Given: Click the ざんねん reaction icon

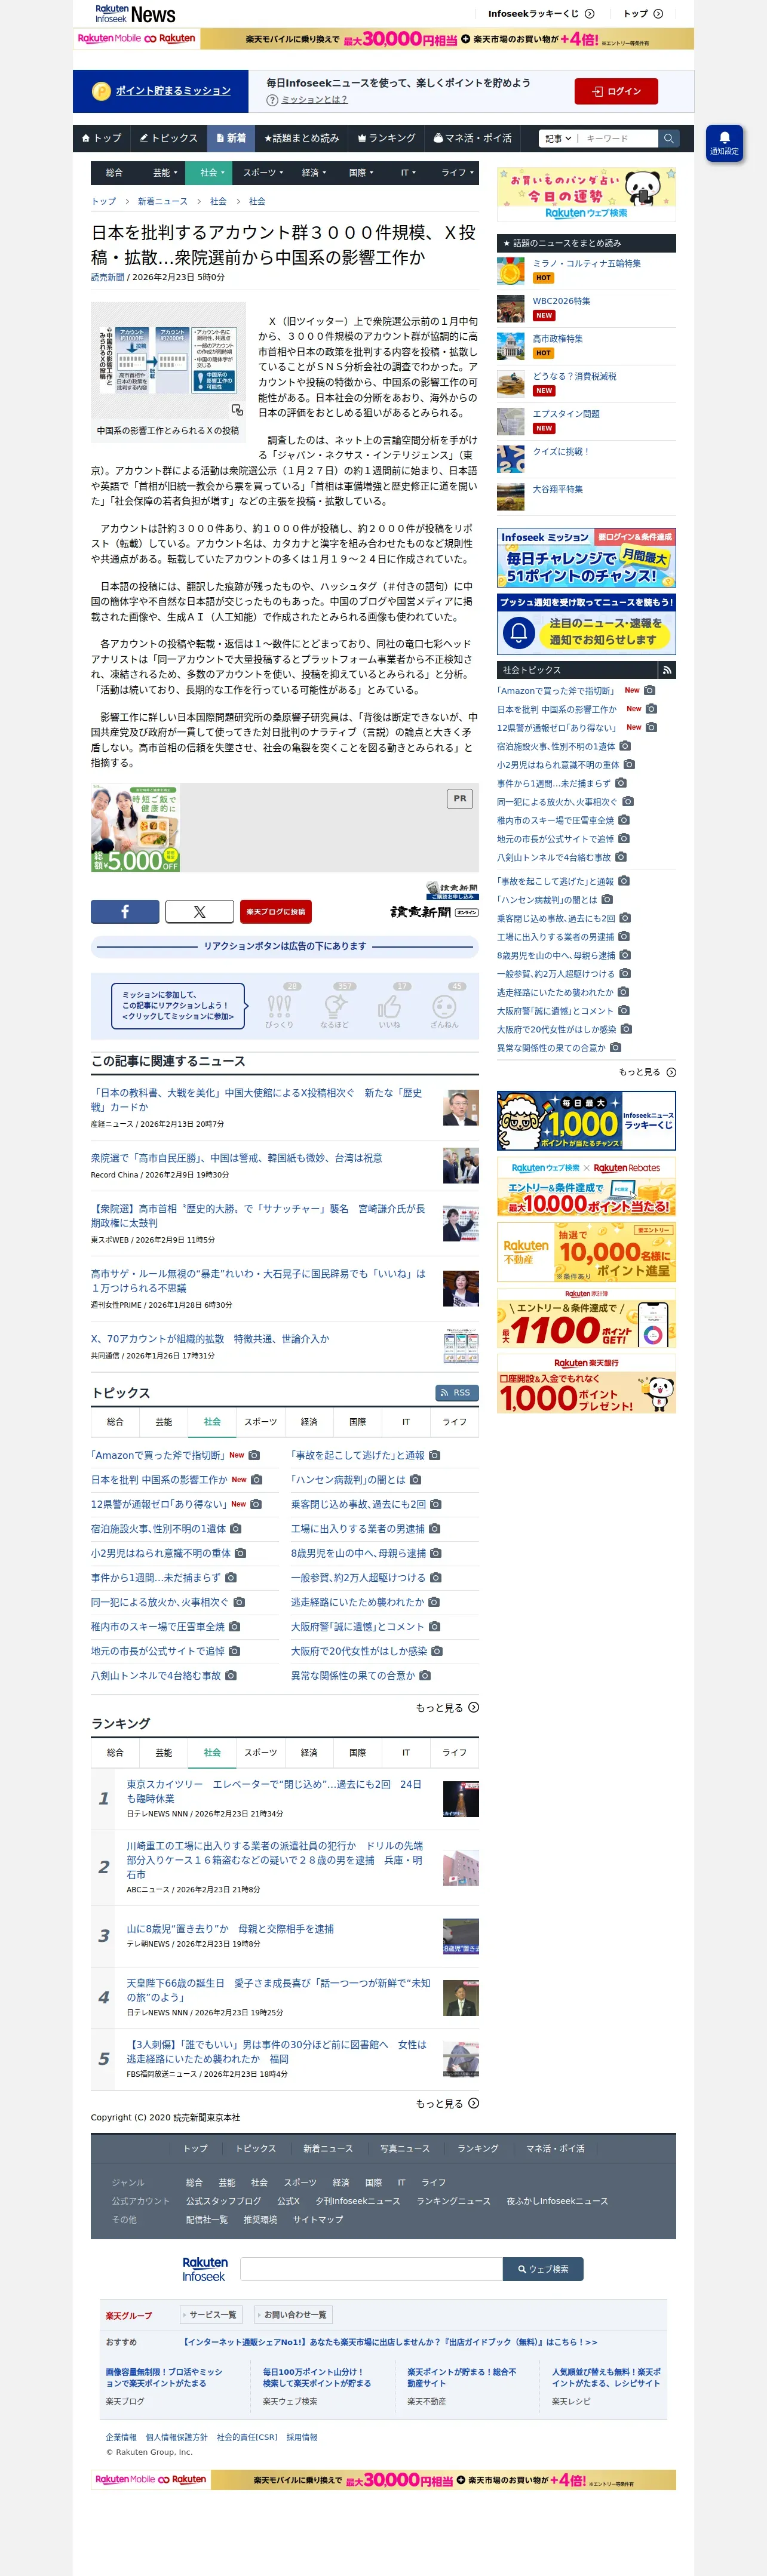Looking at the screenshot, I should pyautogui.click(x=444, y=1006).
